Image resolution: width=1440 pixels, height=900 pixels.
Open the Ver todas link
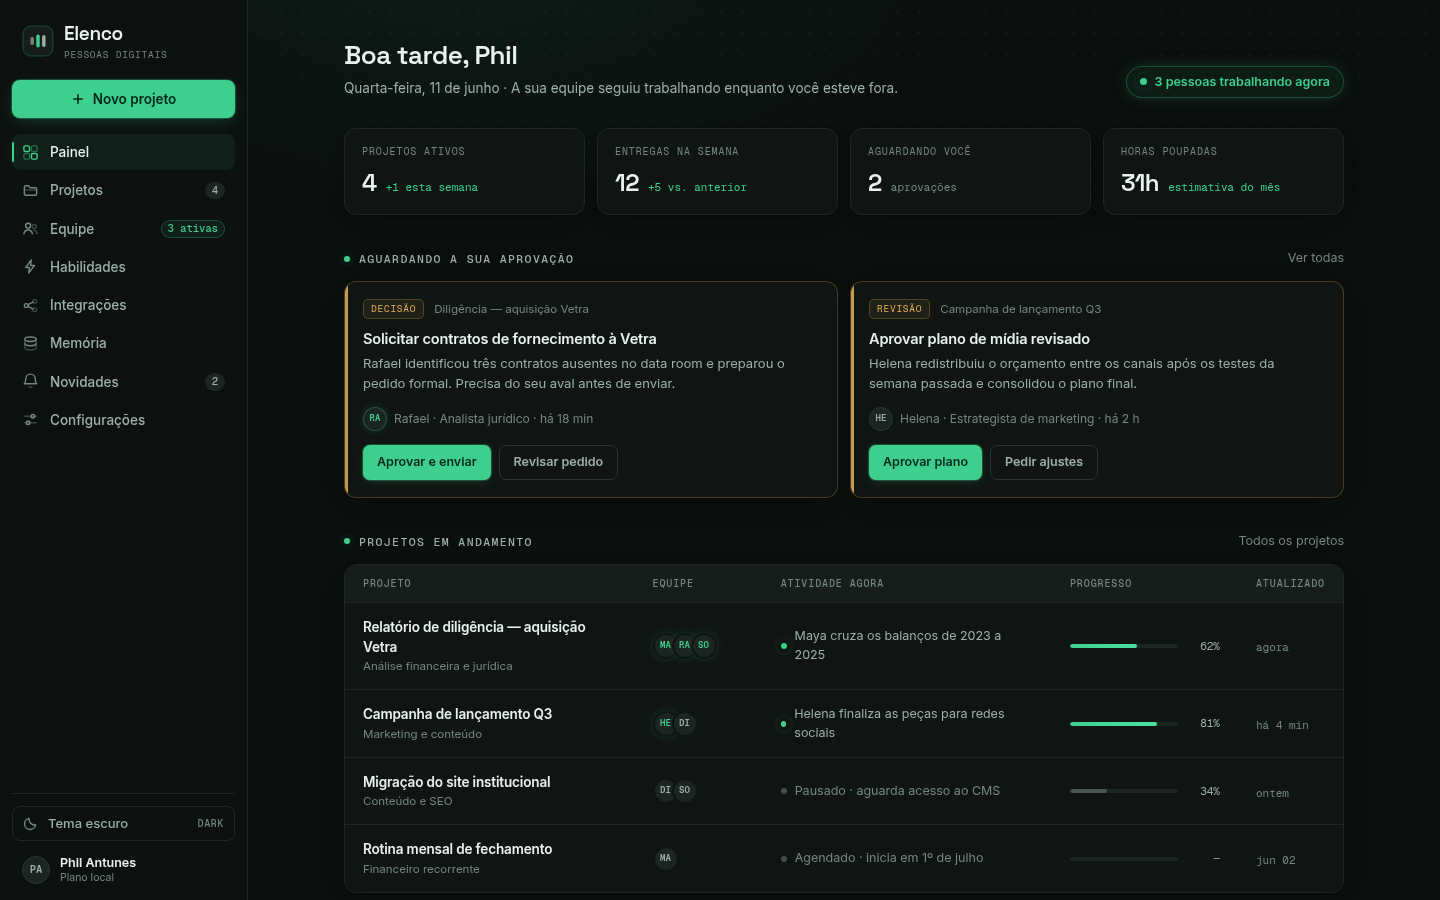pos(1315,258)
